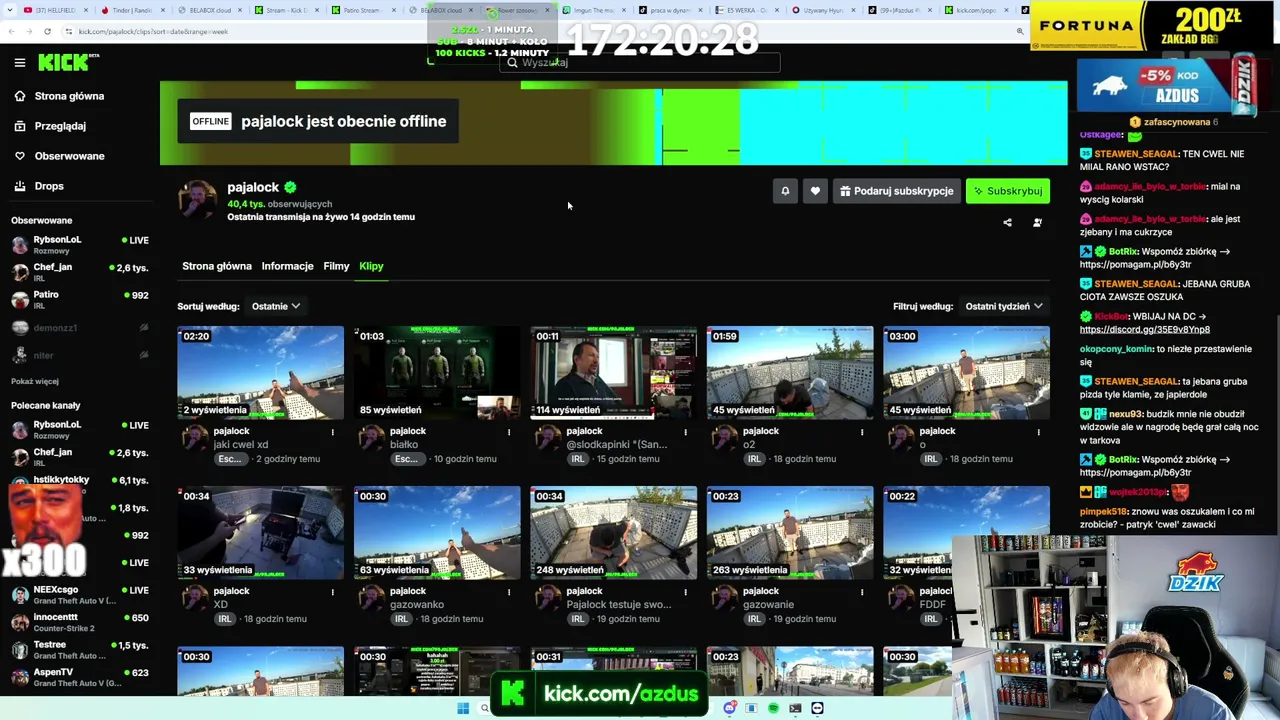The image size is (1280, 720).
Task: Open the Spotify icon in the taskbar
Action: 773,708
